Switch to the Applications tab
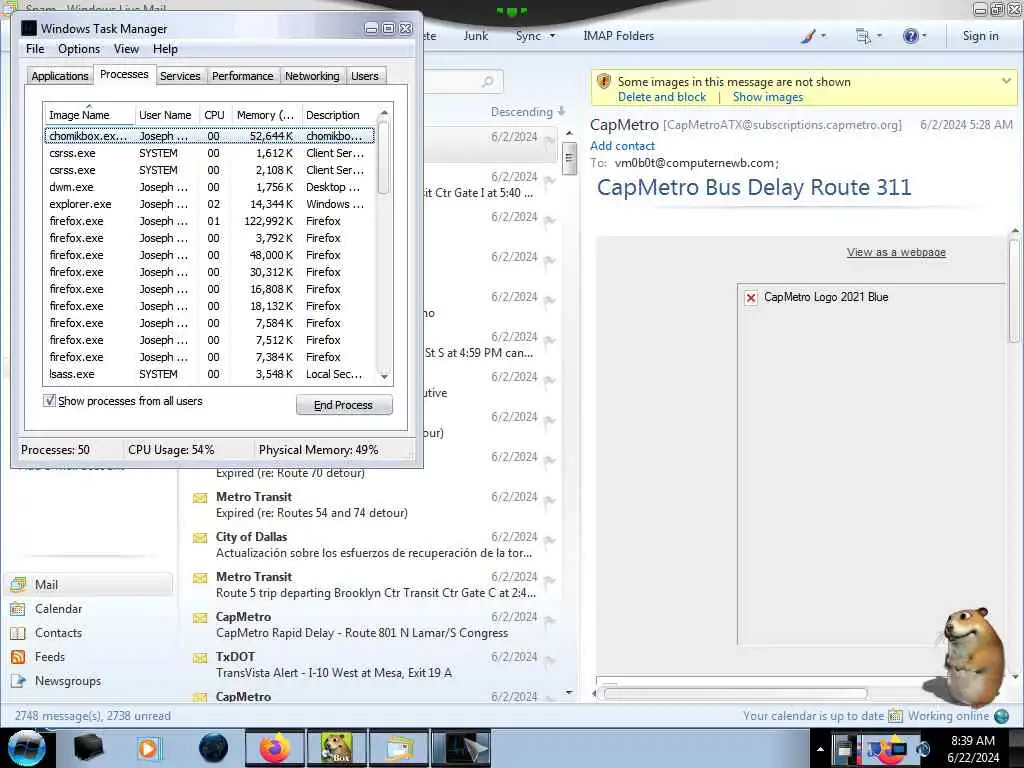Image resolution: width=1024 pixels, height=768 pixels. click(x=59, y=76)
